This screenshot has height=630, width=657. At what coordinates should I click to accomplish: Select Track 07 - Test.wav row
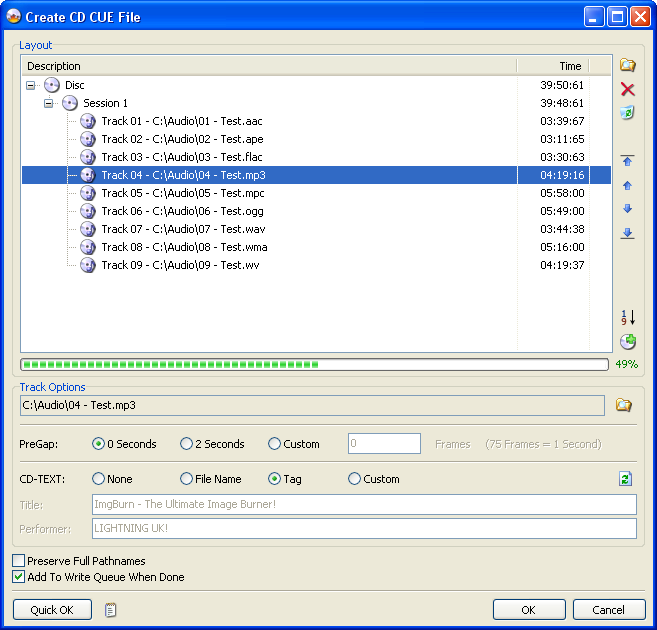click(x=316, y=229)
